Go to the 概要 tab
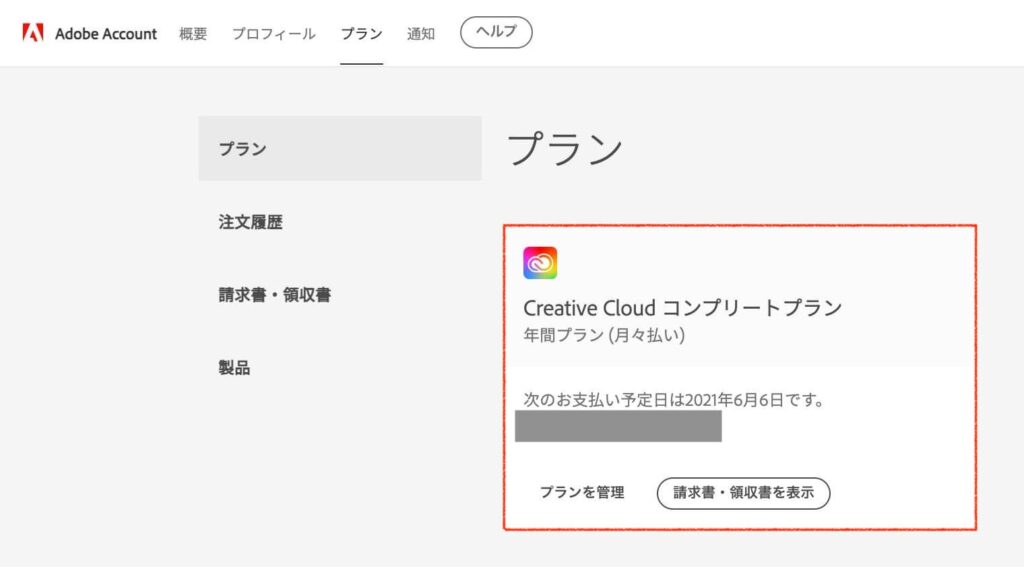This screenshot has width=1024, height=567. click(x=193, y=34)
